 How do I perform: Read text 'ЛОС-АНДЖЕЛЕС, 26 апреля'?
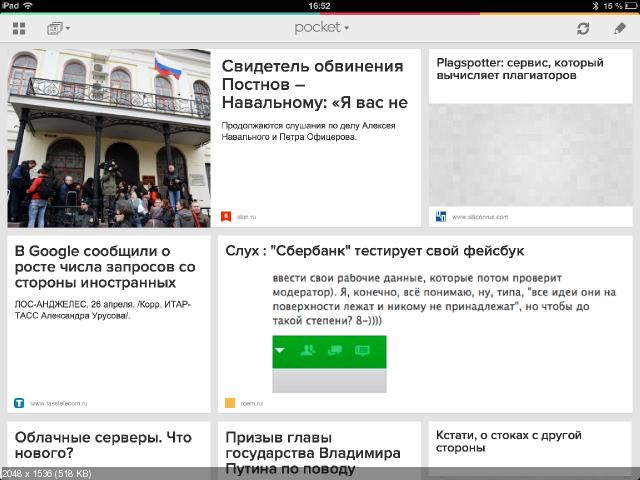(x=103, y=310)
